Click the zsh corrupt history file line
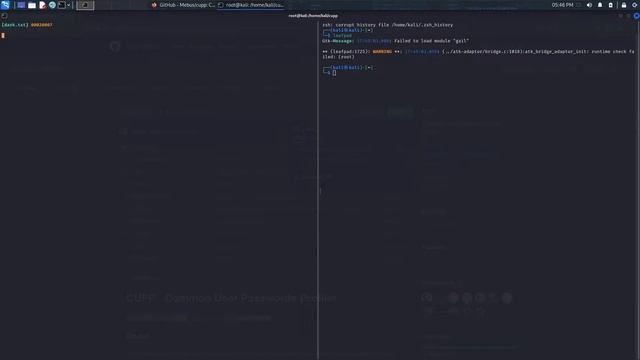 pyautogui.click(x=387, y=25)
